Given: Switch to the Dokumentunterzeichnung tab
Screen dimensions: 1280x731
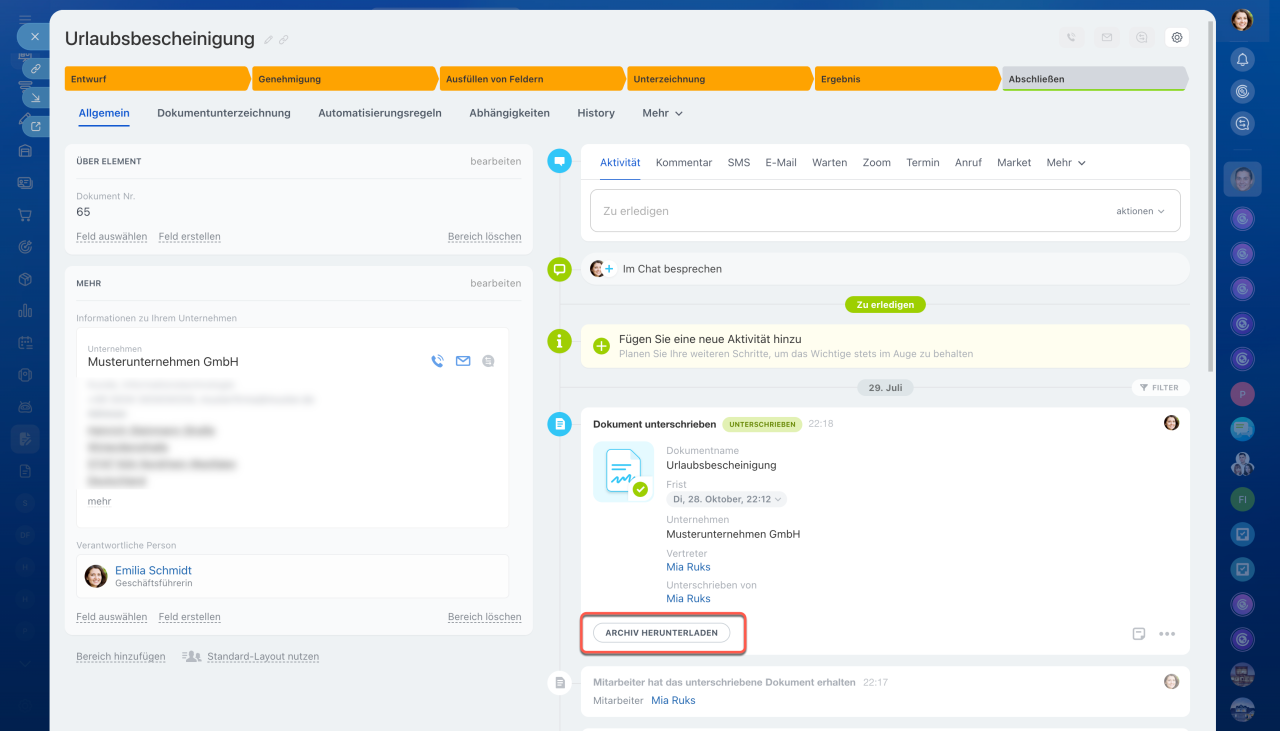Looking at the screenshot, I should pos(223,113).
